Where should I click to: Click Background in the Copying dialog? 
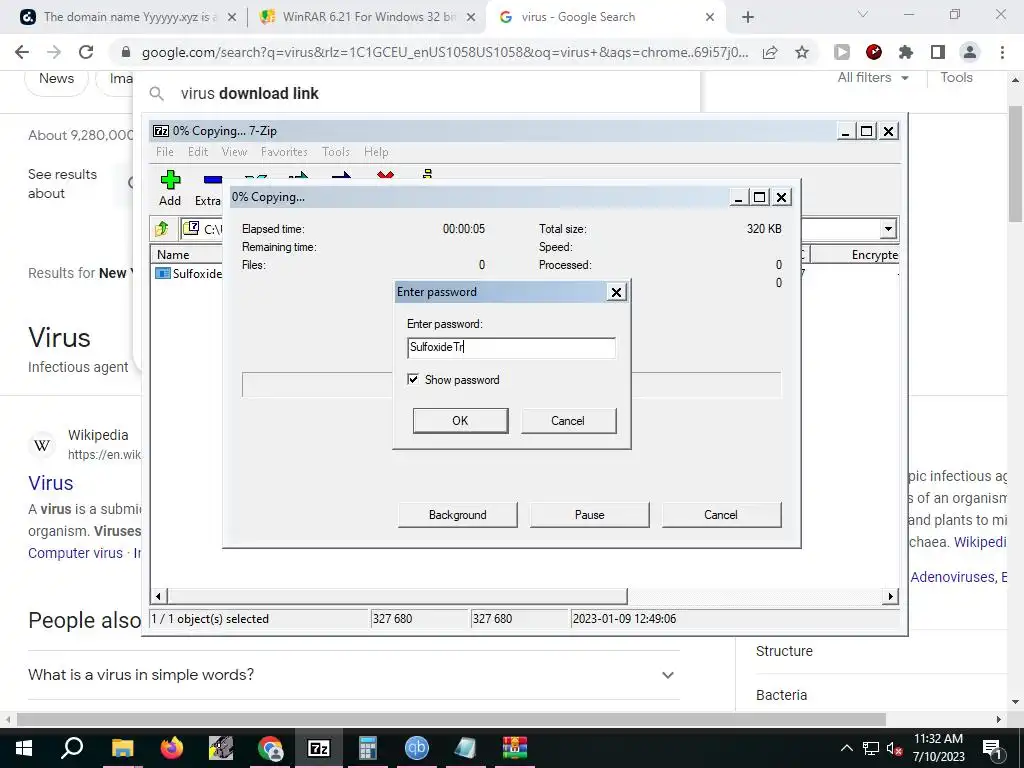[457, 515]
